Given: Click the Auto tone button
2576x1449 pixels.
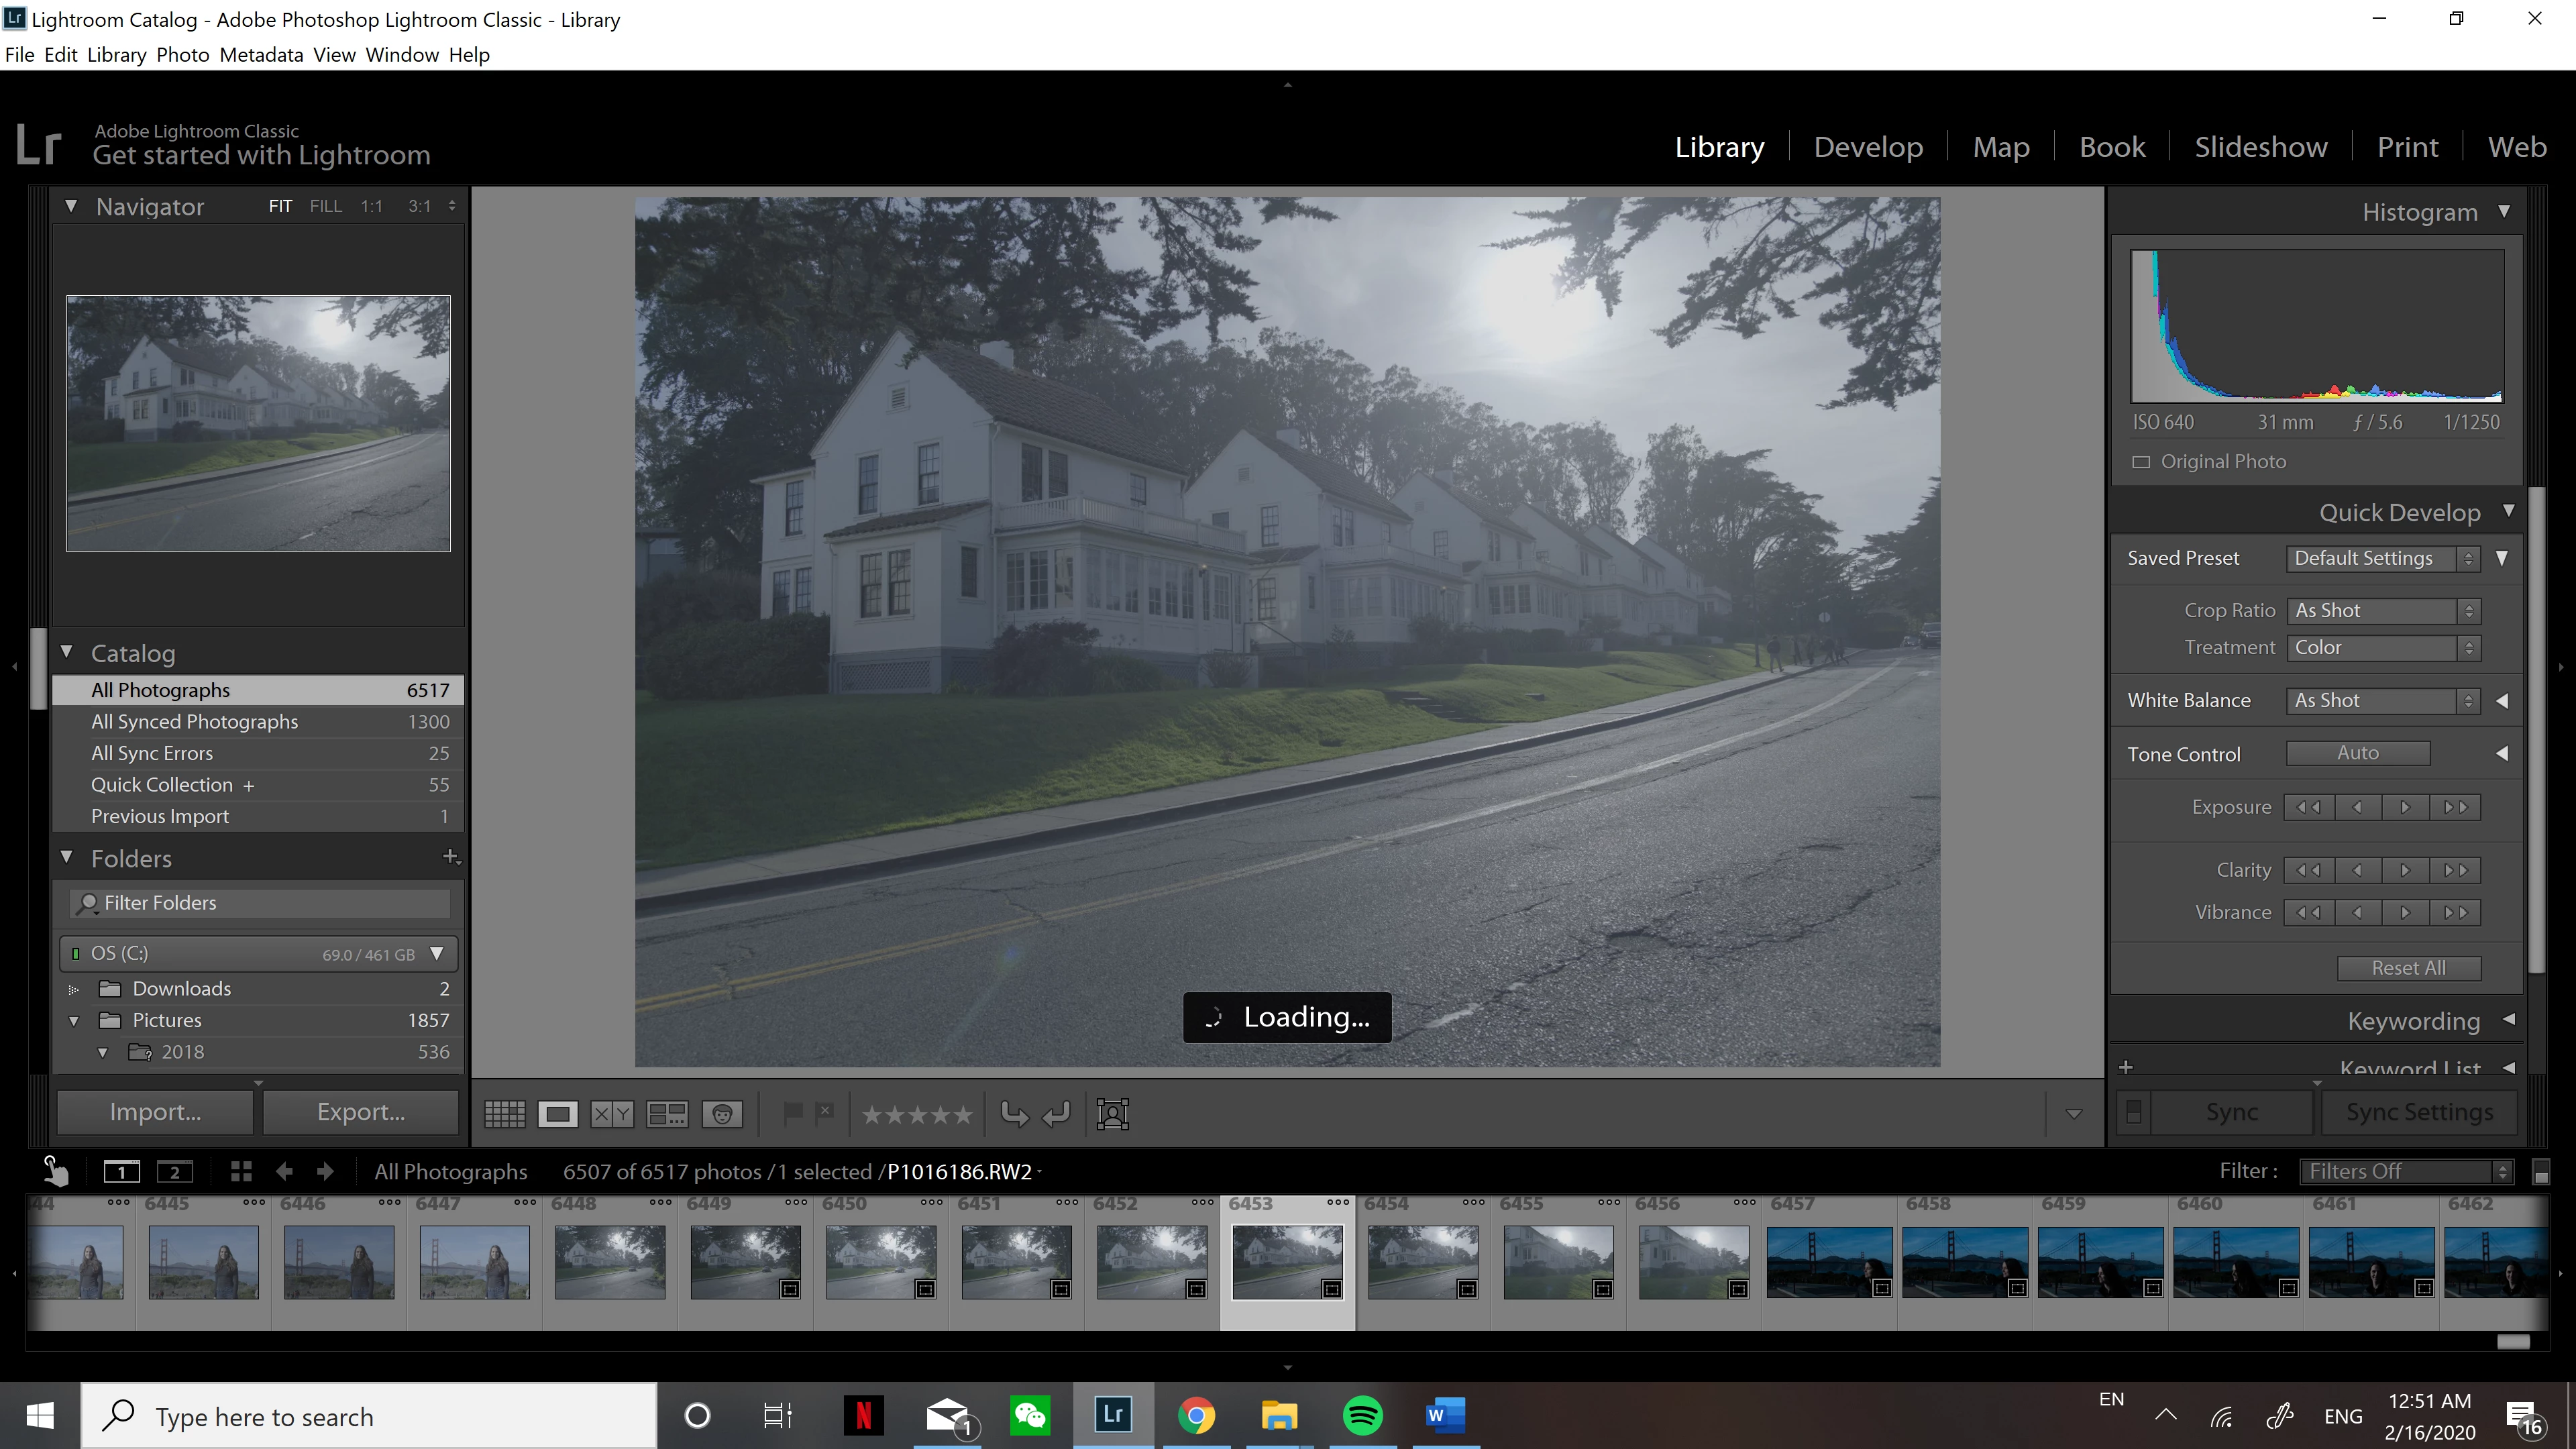Looking at the screenshot, I should 2357,753.
